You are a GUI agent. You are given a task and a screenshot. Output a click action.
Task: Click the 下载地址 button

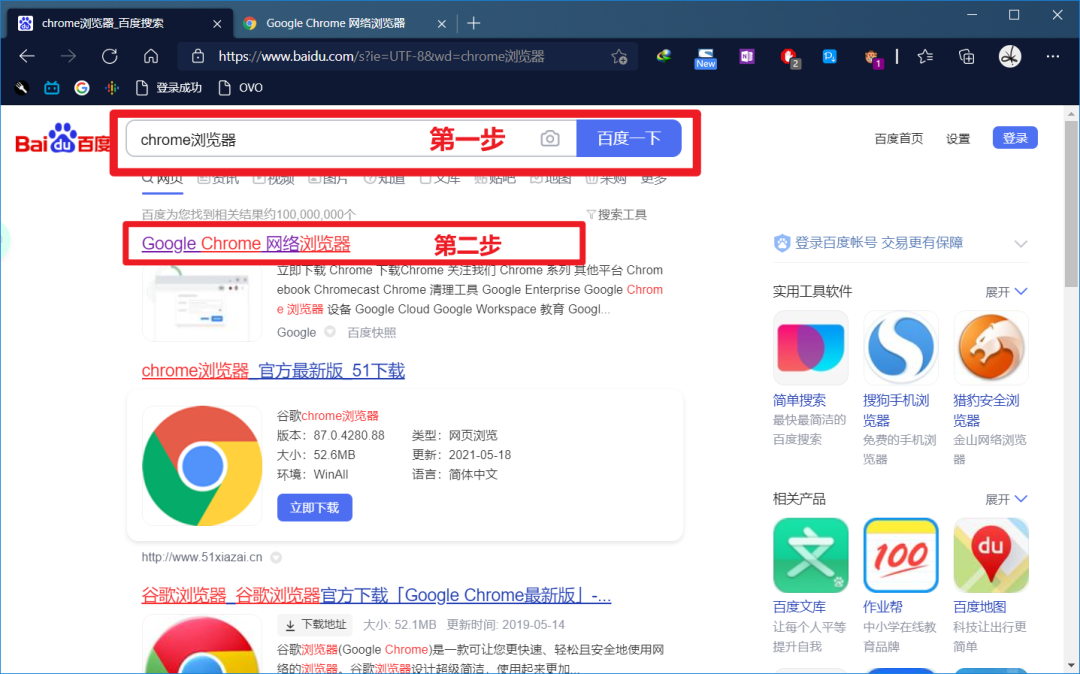[x=315, y=624]
